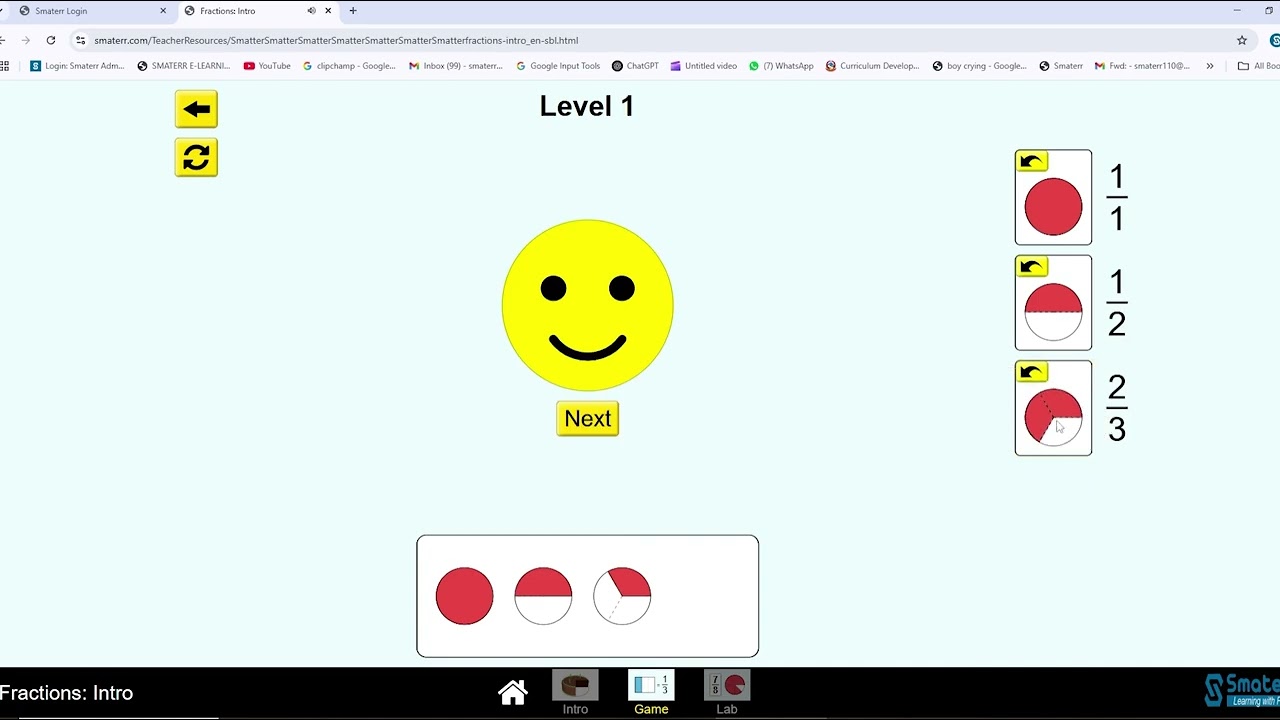Click the half circle answer card

[1053, 303]
